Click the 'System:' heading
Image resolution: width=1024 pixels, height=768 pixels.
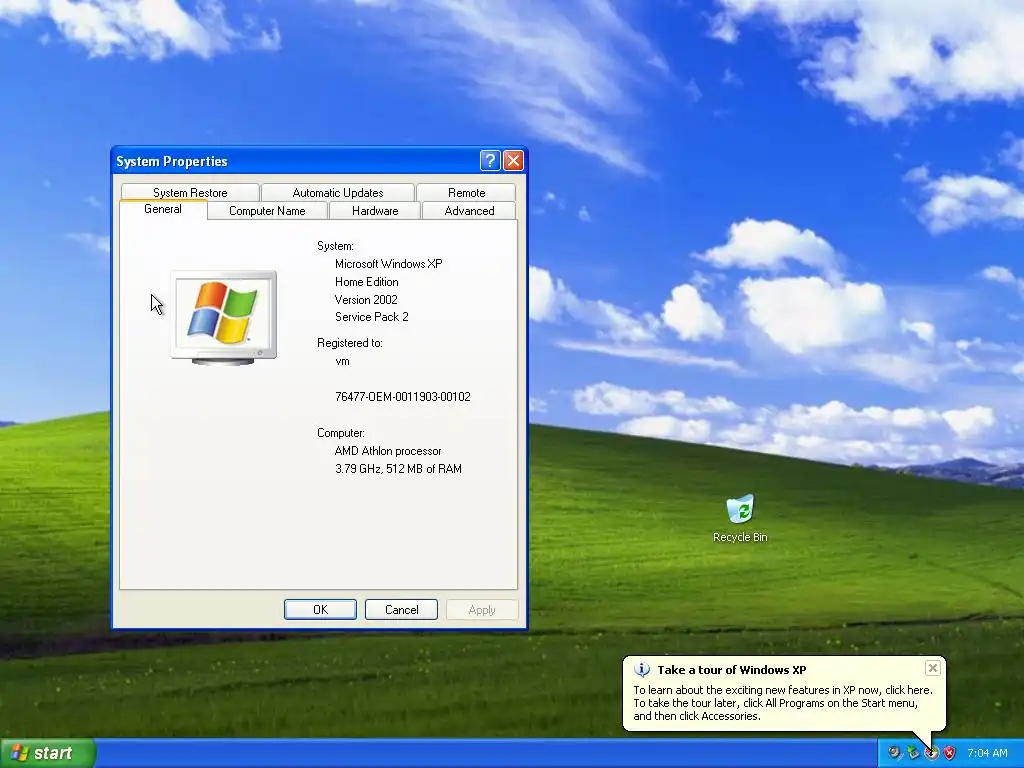click(335, 246)
